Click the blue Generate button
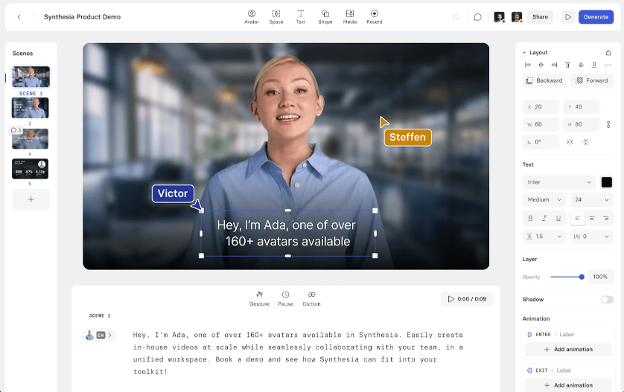The image size is (624, 392). point(596,17)
